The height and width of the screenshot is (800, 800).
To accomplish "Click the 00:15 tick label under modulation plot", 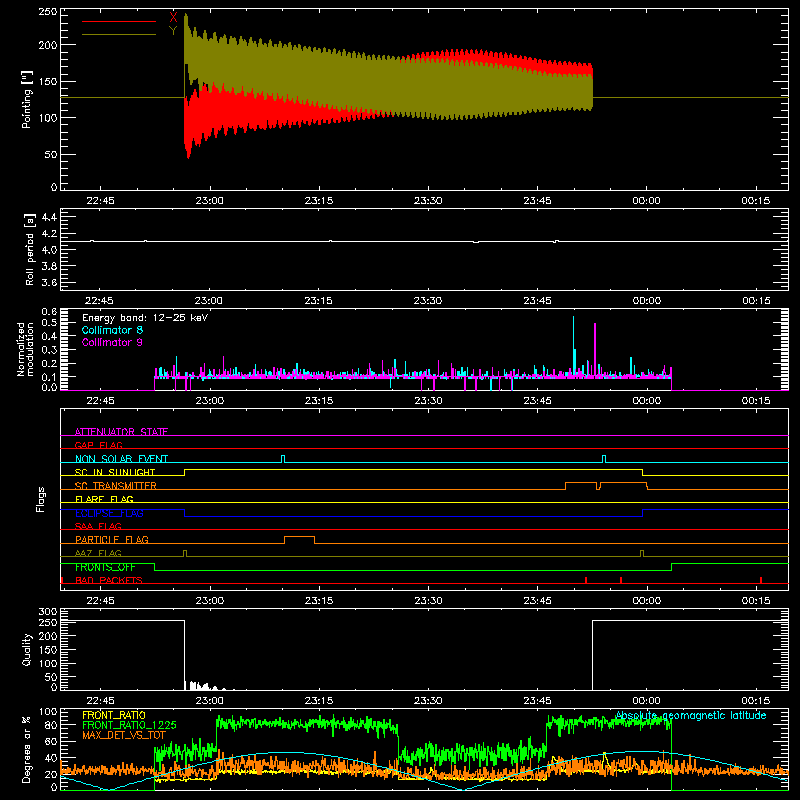I will tap(756, 401).
